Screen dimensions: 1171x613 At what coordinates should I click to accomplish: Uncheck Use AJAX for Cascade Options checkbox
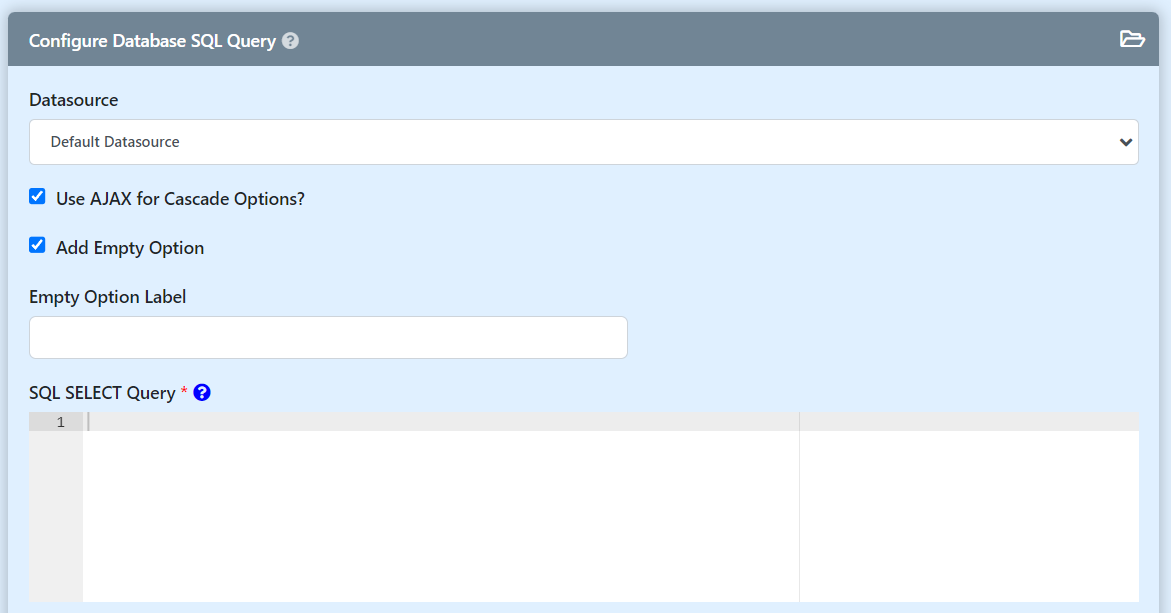point(37,197)
